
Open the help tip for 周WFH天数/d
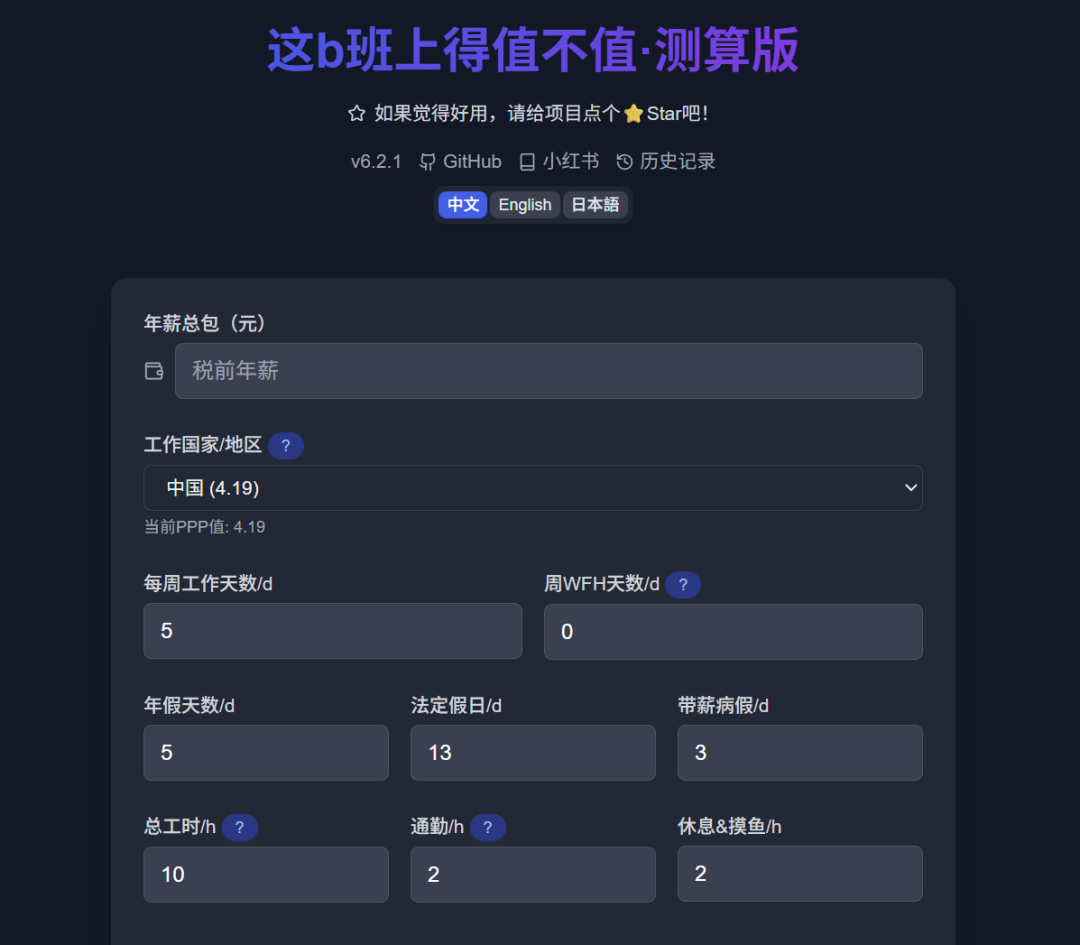click(683, 584)
